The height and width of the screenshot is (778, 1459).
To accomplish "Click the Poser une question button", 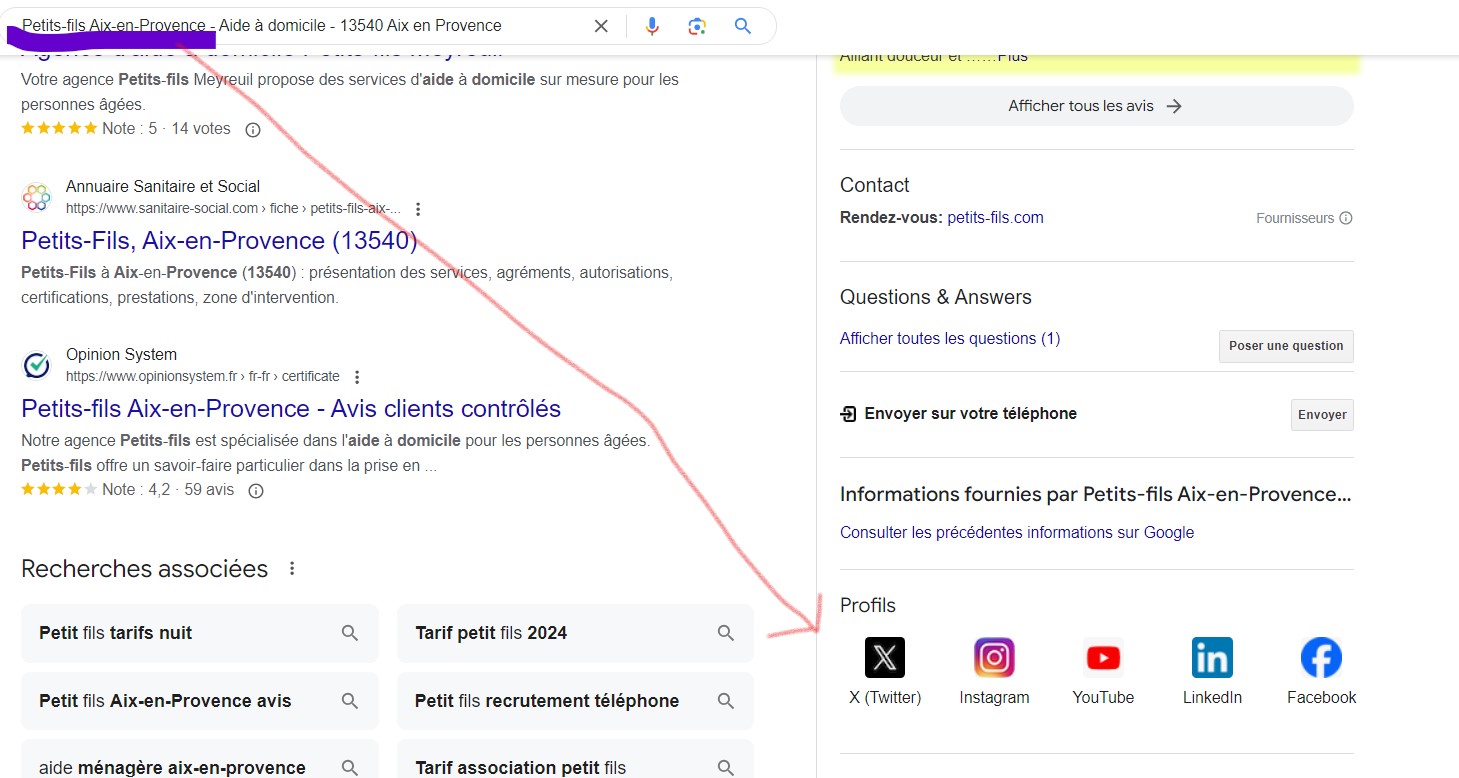I will point(1286,346).
